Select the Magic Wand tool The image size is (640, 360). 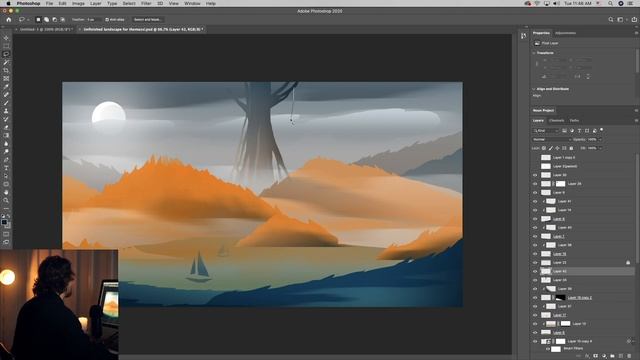[x=6, y=62]
